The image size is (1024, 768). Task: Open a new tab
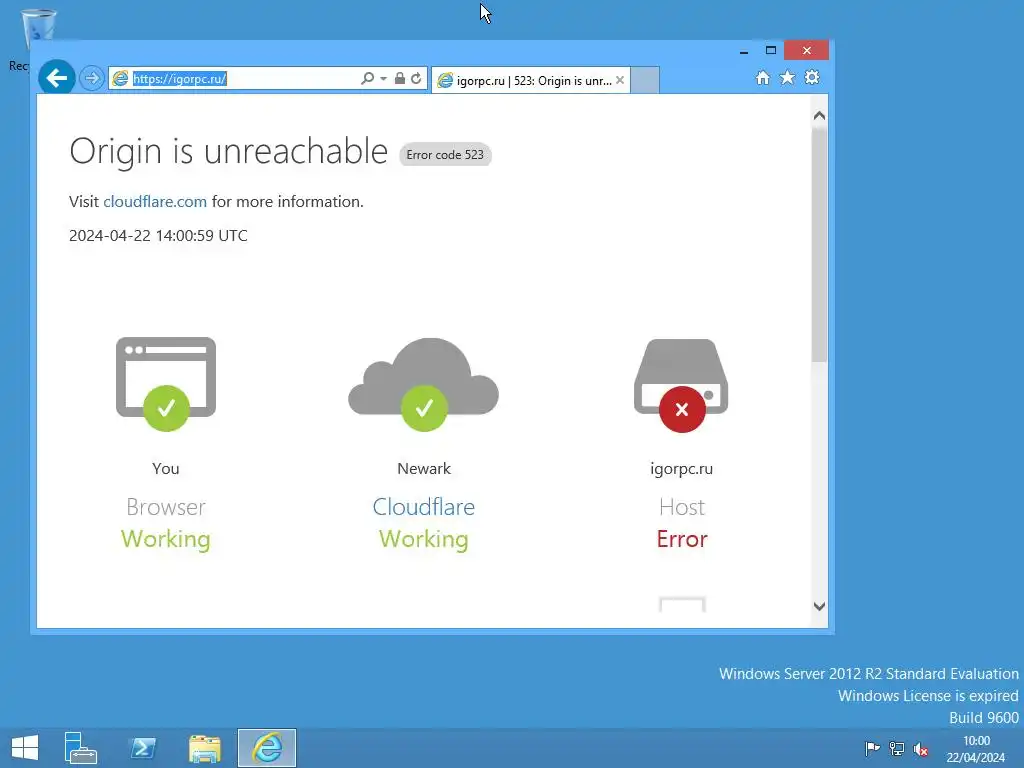click(x=645, y=80)
